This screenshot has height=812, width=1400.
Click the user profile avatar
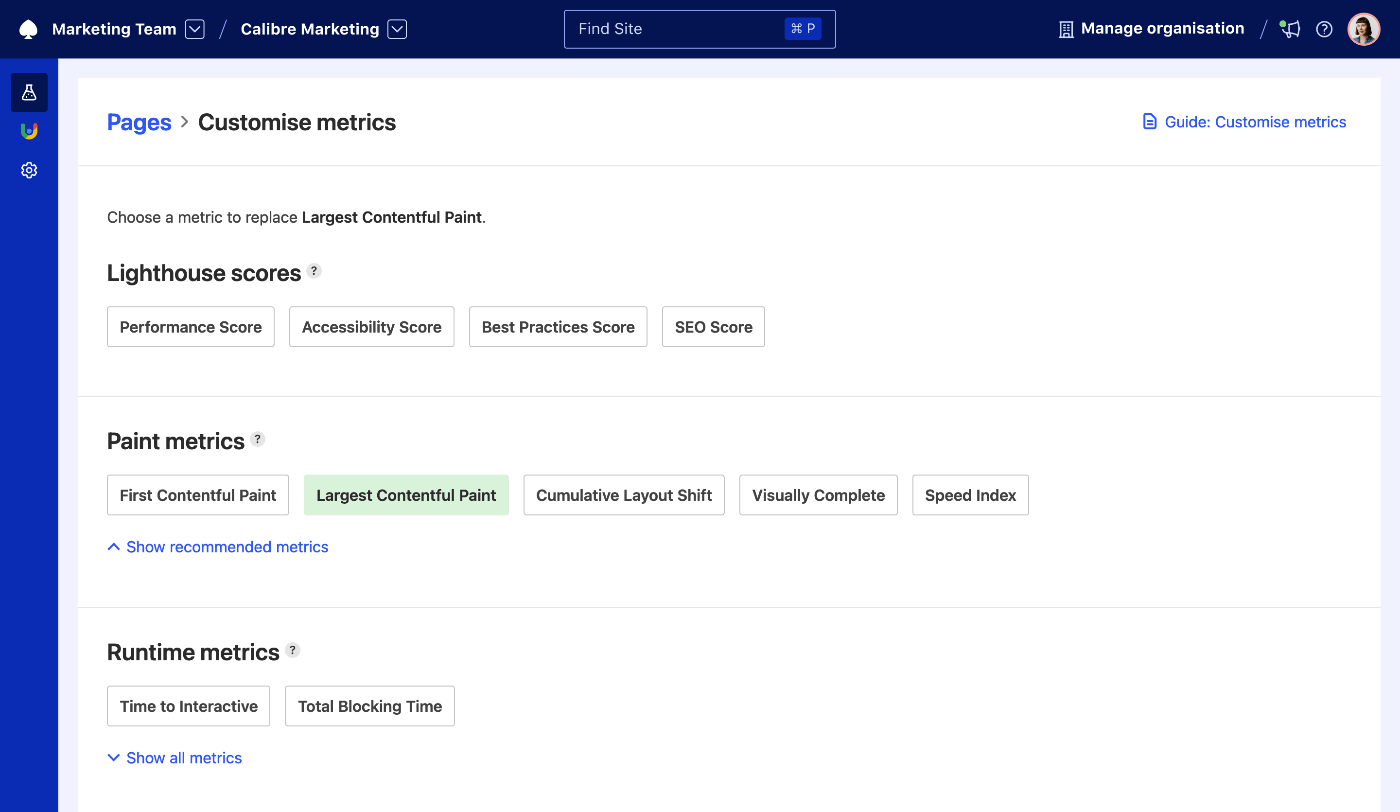[x=1363, y=28]
